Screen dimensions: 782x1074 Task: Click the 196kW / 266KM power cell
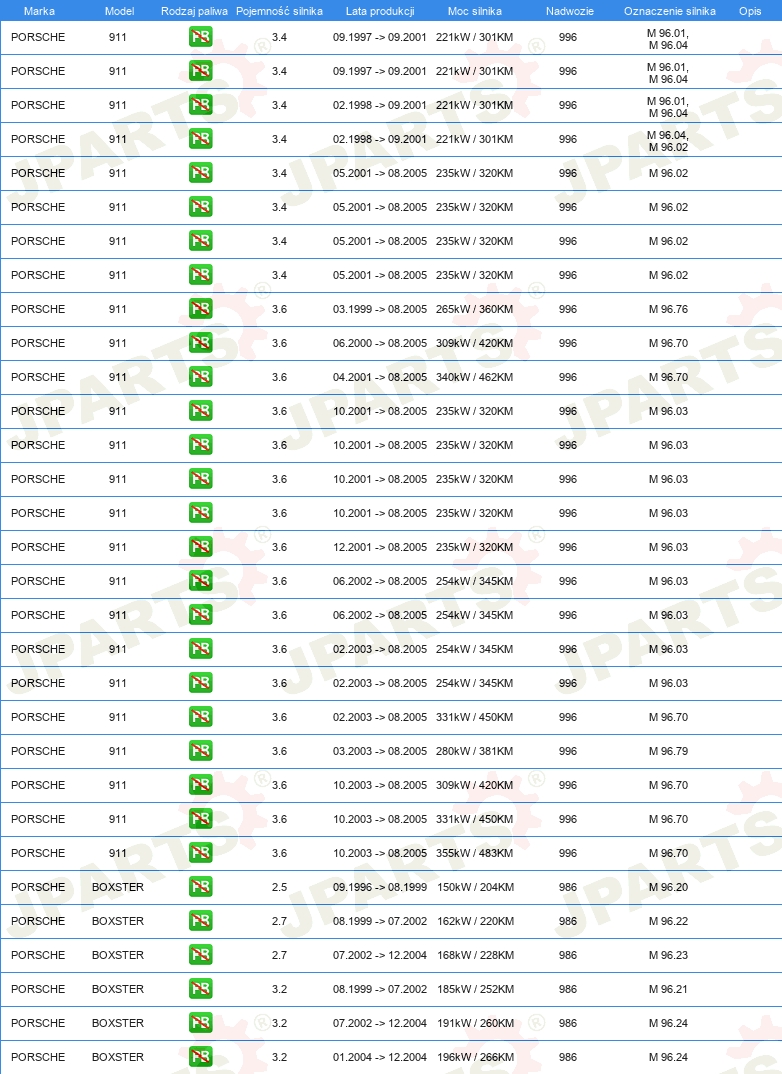coord(475,1057)
